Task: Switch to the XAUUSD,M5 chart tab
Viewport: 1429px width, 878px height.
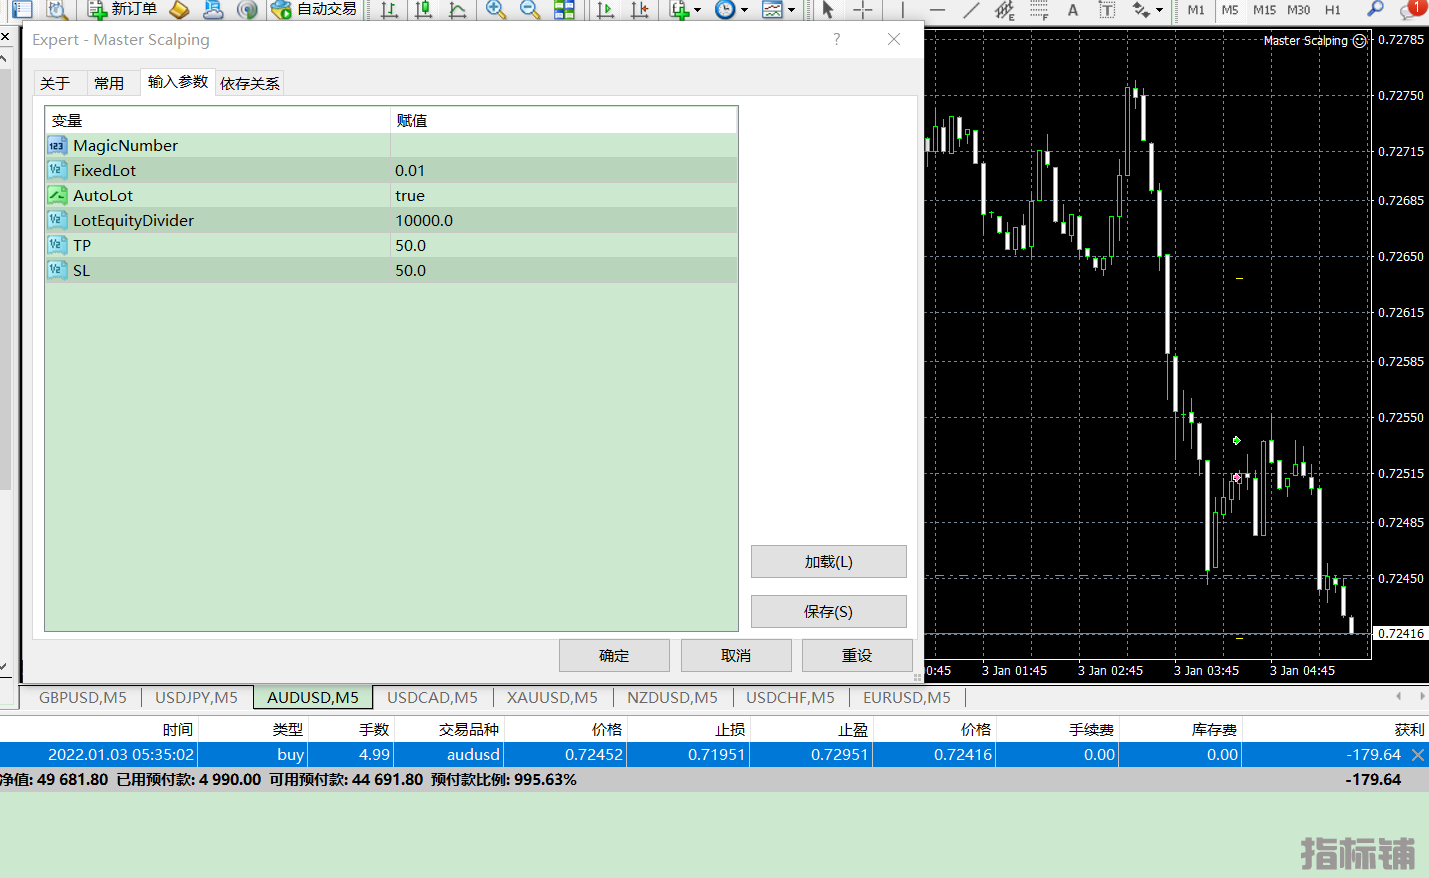Action: coord(552,697)
